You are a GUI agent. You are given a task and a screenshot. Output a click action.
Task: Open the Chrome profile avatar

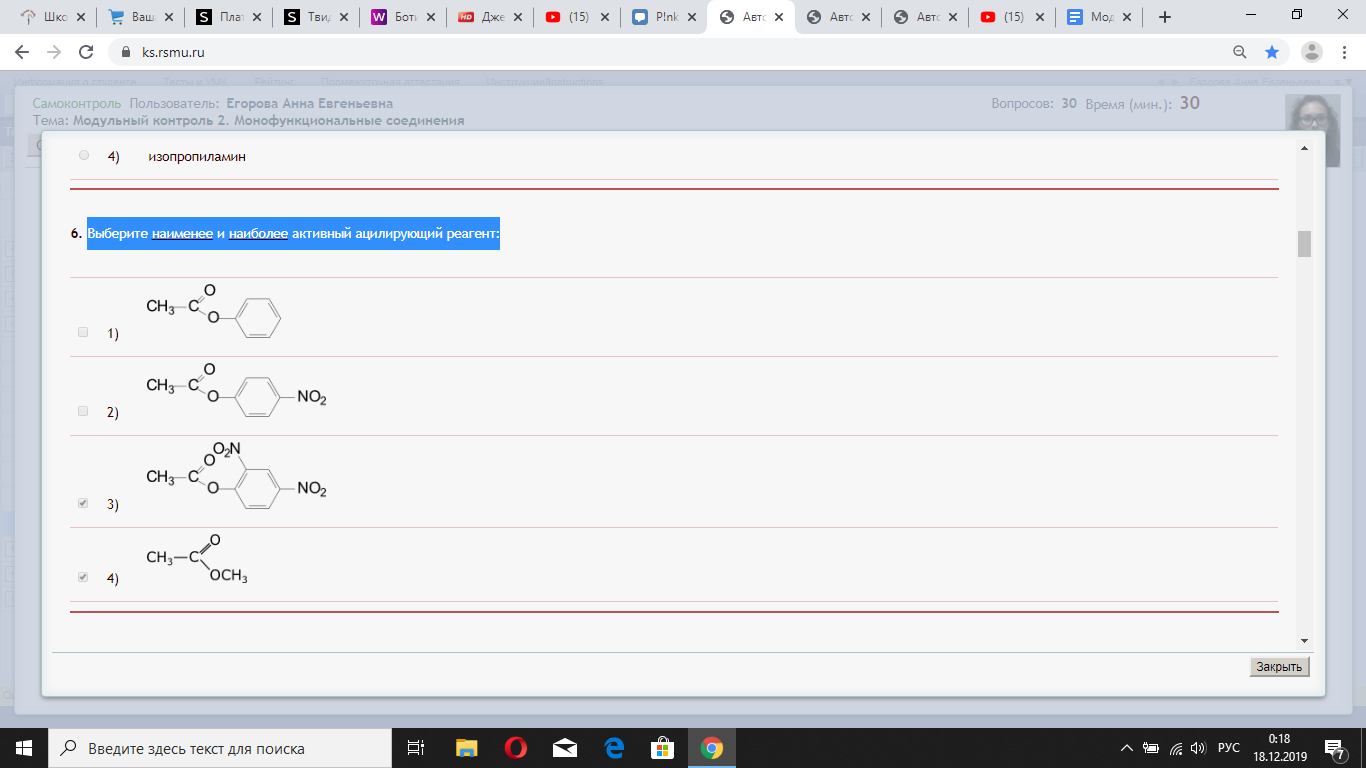point(1313,52)
